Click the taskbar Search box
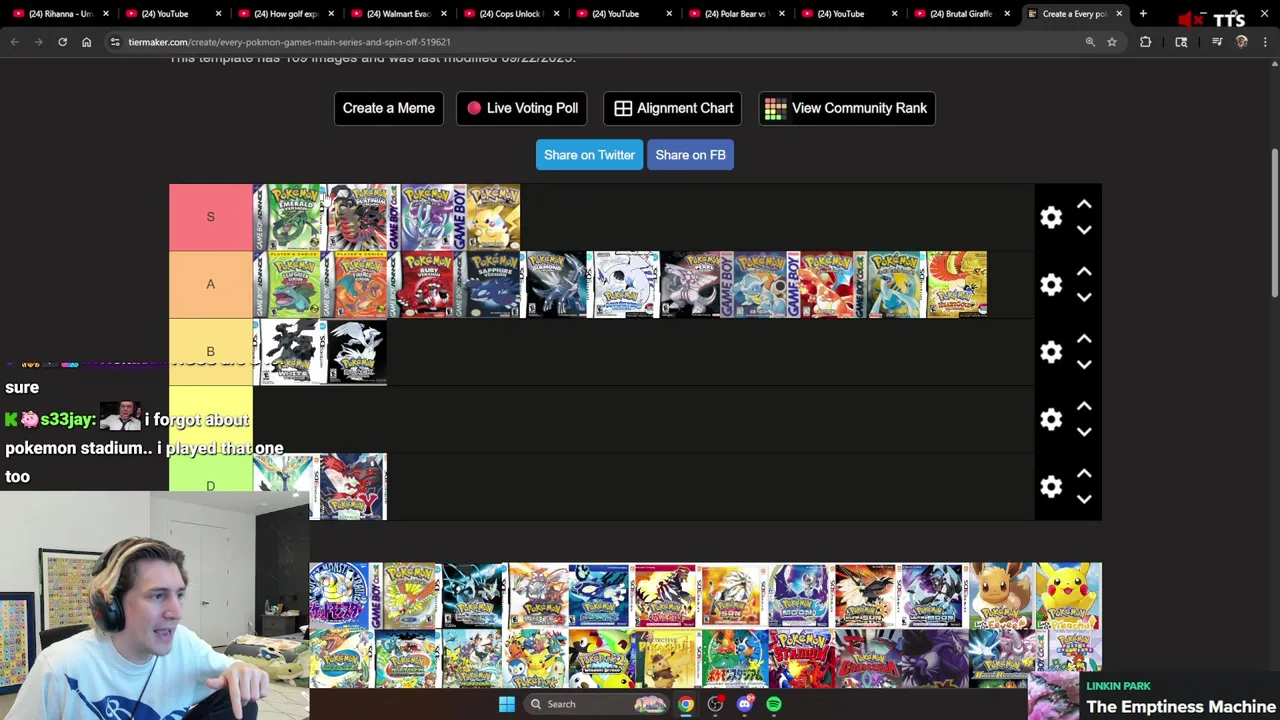Viewport: 1280px width, 720px height. 597,704
